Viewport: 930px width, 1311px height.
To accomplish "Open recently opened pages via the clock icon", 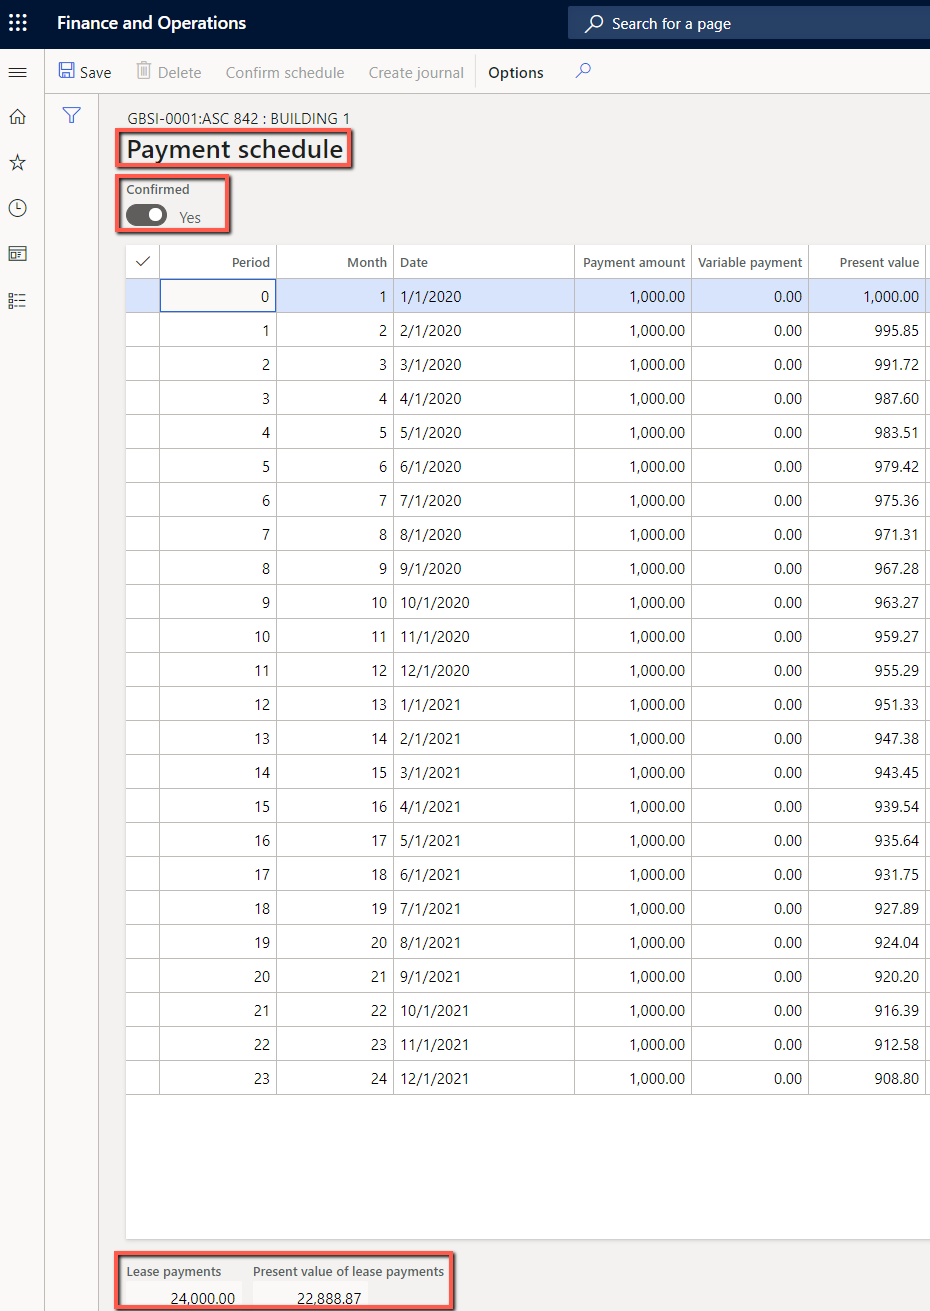I will [x=17, y=208].
